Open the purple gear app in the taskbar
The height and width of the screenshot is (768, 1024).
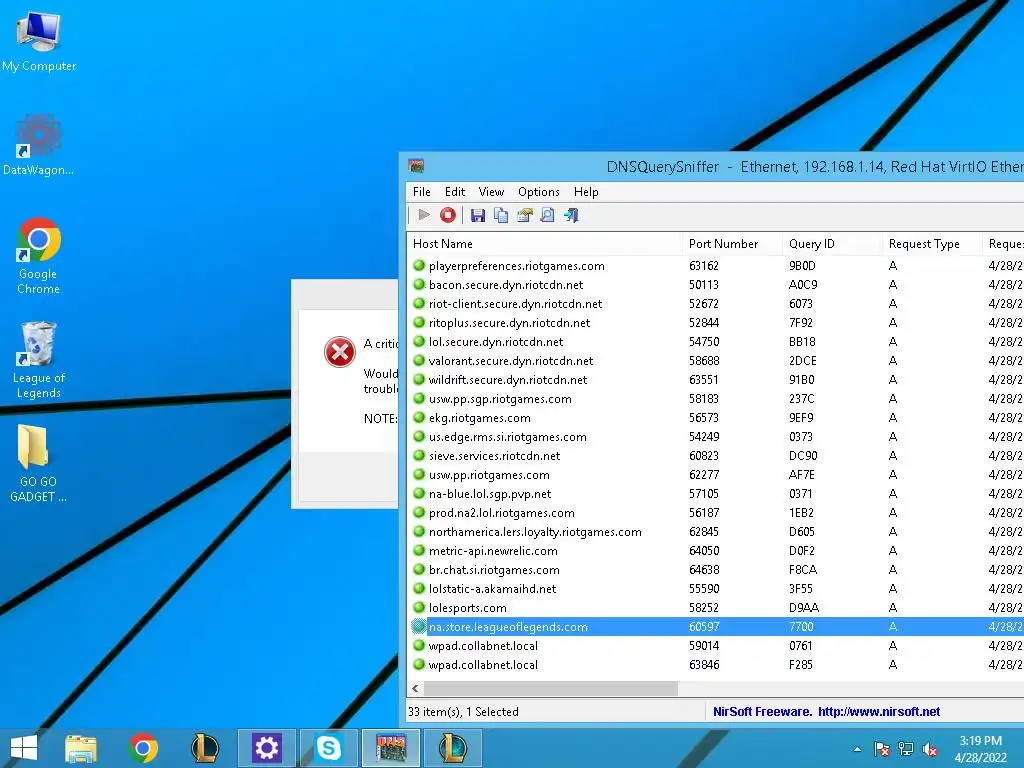pos(266,748)
